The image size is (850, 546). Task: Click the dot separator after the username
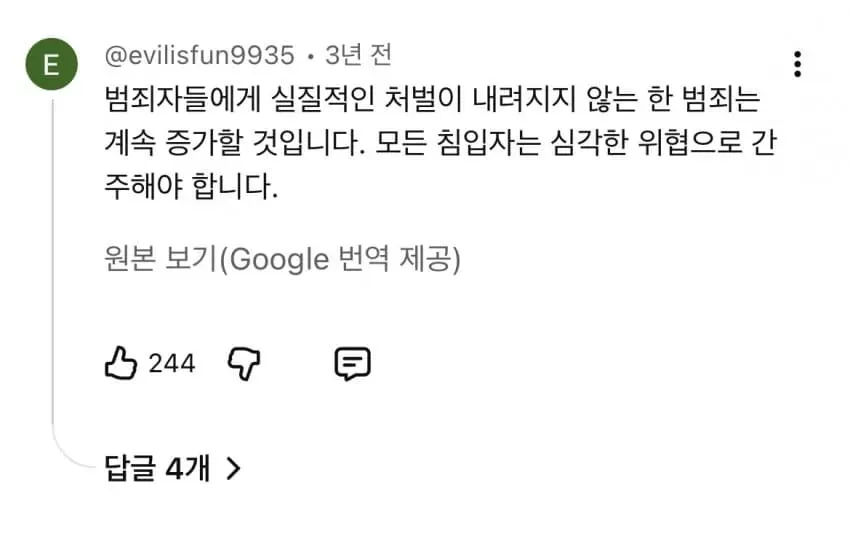tap(311, 56)
